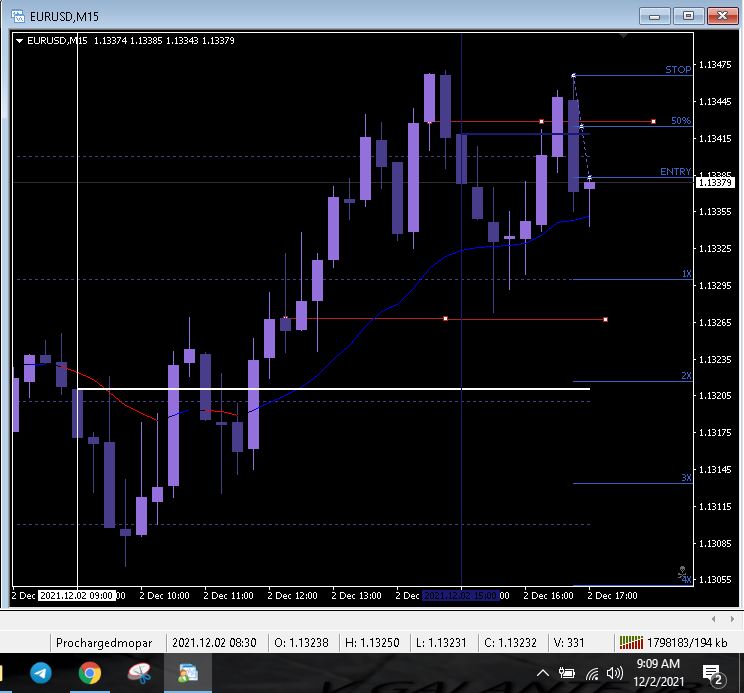Select the 1X target level label
The width and height of the screenshot is (744, 693).
[686, 274]
